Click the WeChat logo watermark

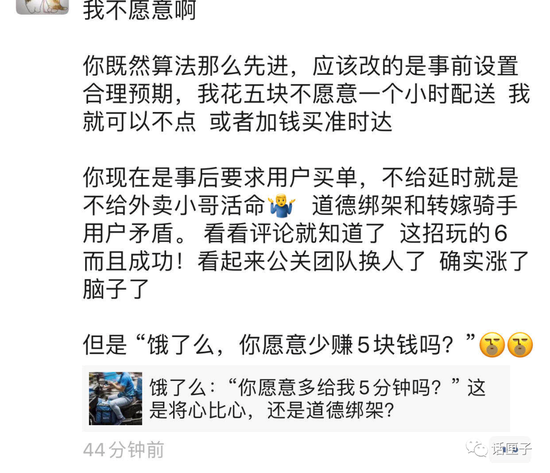476,448
